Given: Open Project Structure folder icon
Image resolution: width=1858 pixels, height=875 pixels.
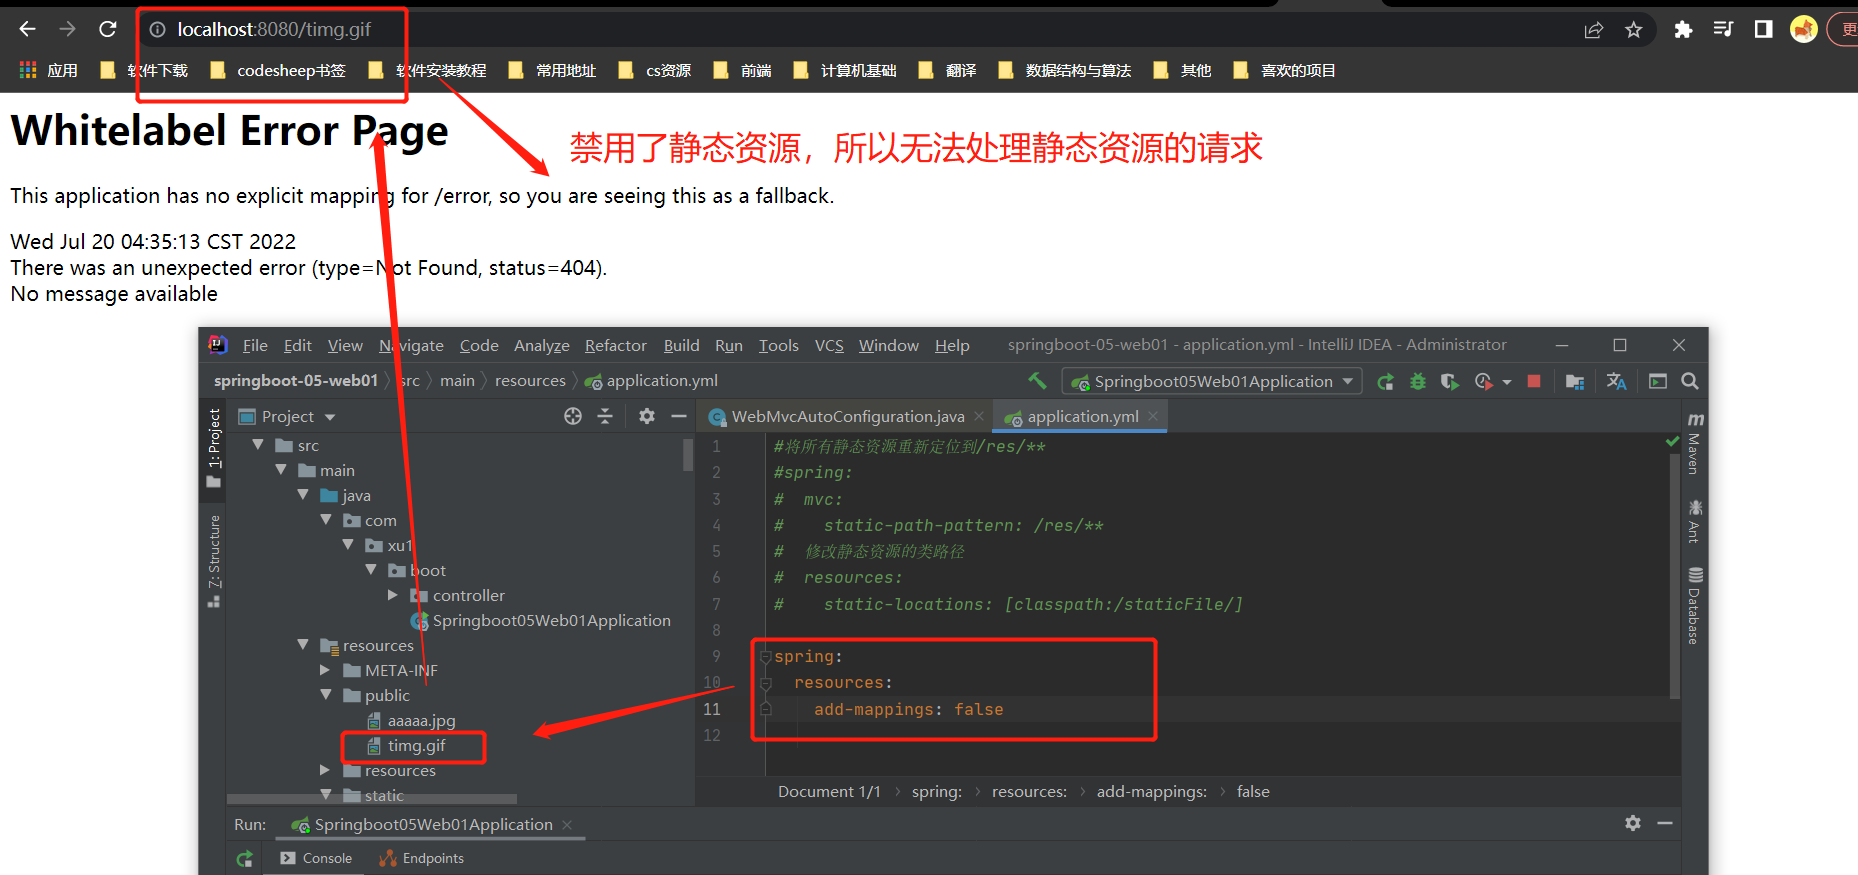Looking at the screenshot, I should pyautogui.click(x=1574, y=381).
